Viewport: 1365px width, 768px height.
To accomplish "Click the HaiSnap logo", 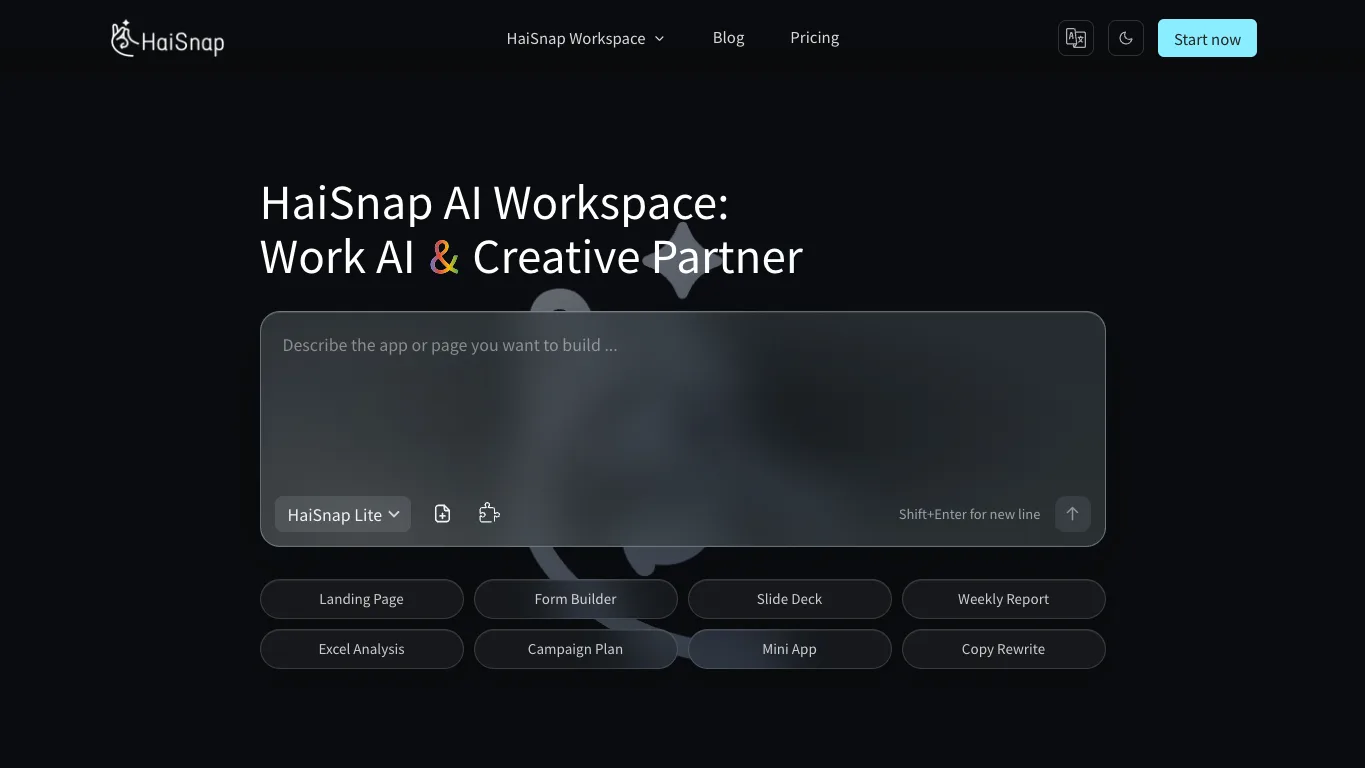I will point(167,39).
